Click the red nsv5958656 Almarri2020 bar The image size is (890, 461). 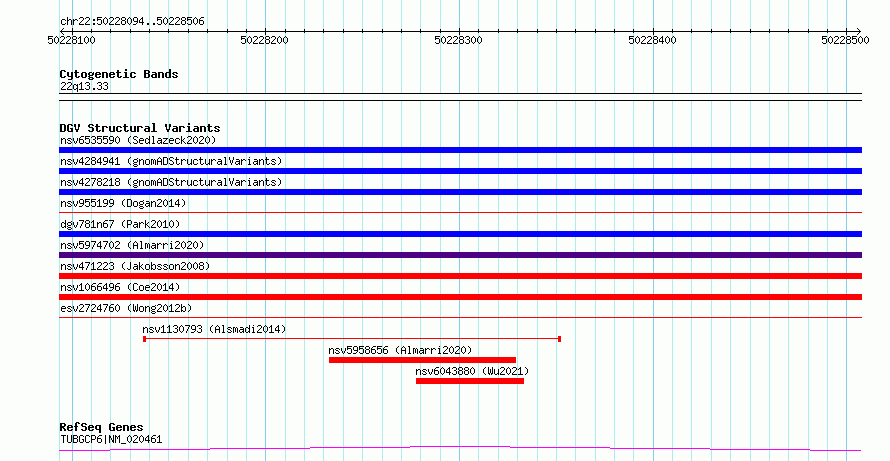pyautogui.click(x=422, y=360)
